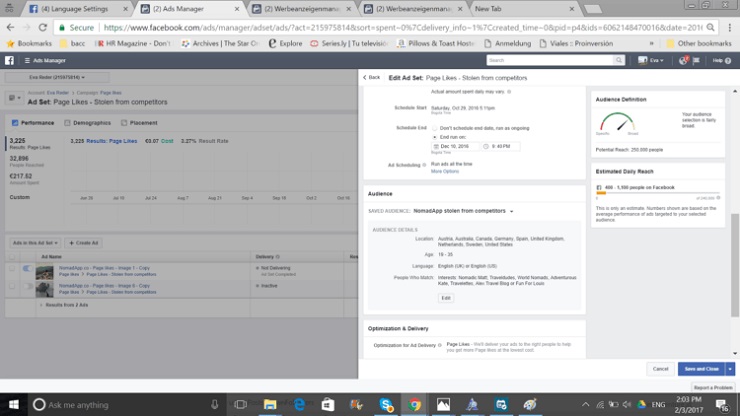Launch Microsoft Edge from the taskbar
740x416 pixels.
(x=299, y=405)
